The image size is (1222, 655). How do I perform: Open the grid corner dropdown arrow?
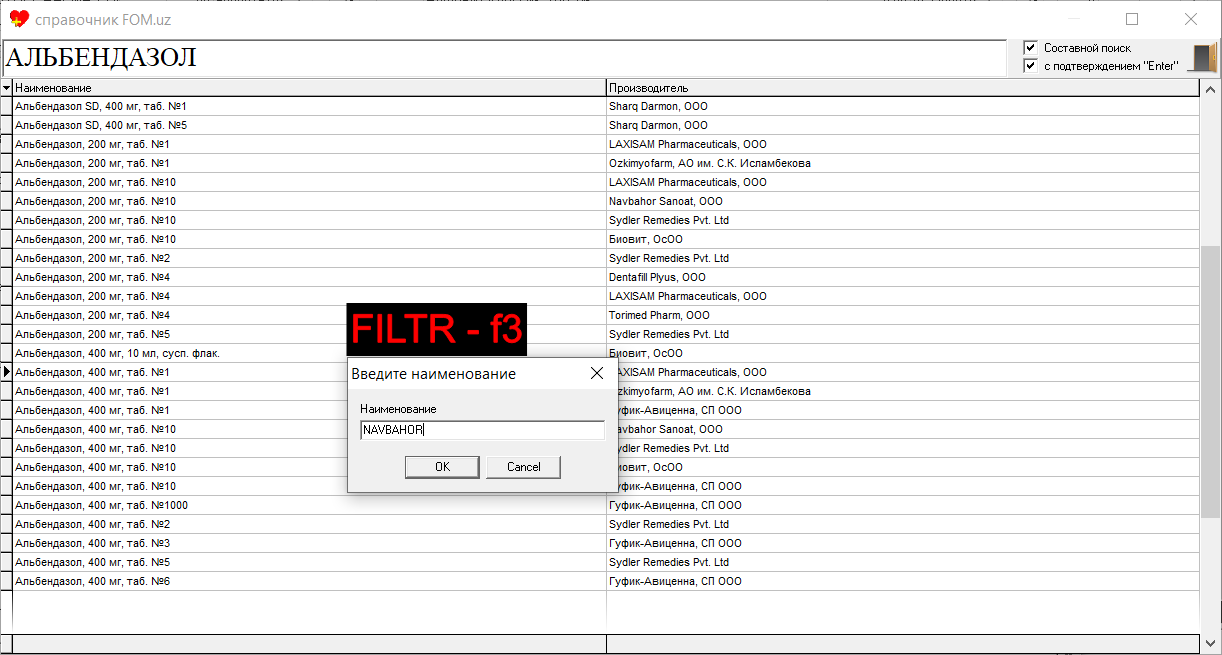[x=6, y=88]
